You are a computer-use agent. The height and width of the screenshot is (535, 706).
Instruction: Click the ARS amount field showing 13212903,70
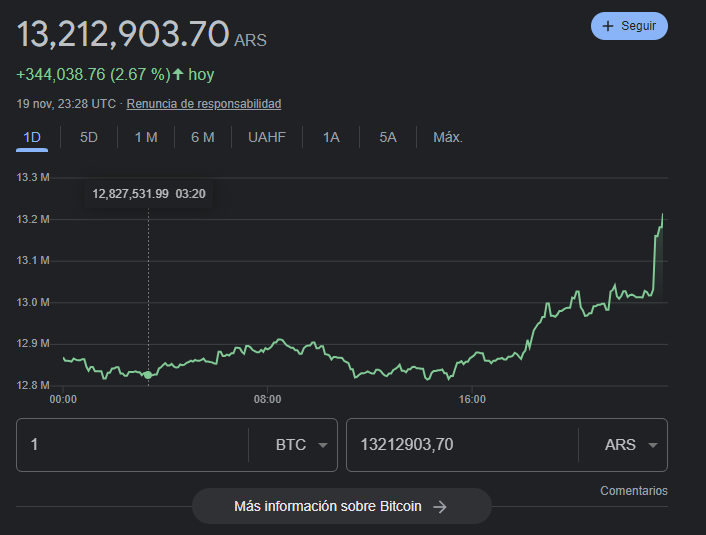[460, 445]
